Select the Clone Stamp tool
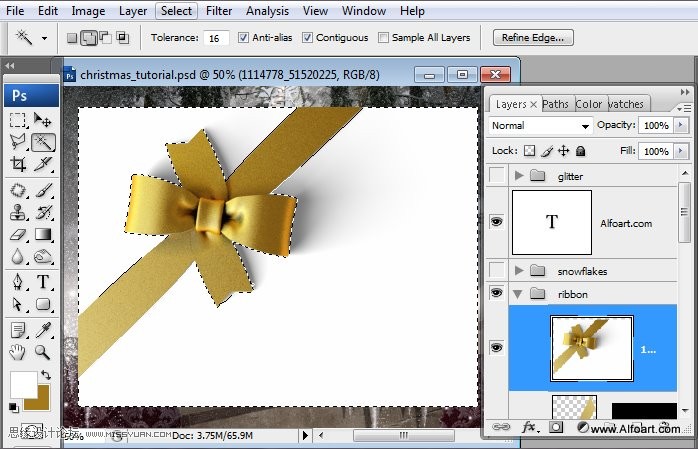The image size is (698, 449). [18, 213]
